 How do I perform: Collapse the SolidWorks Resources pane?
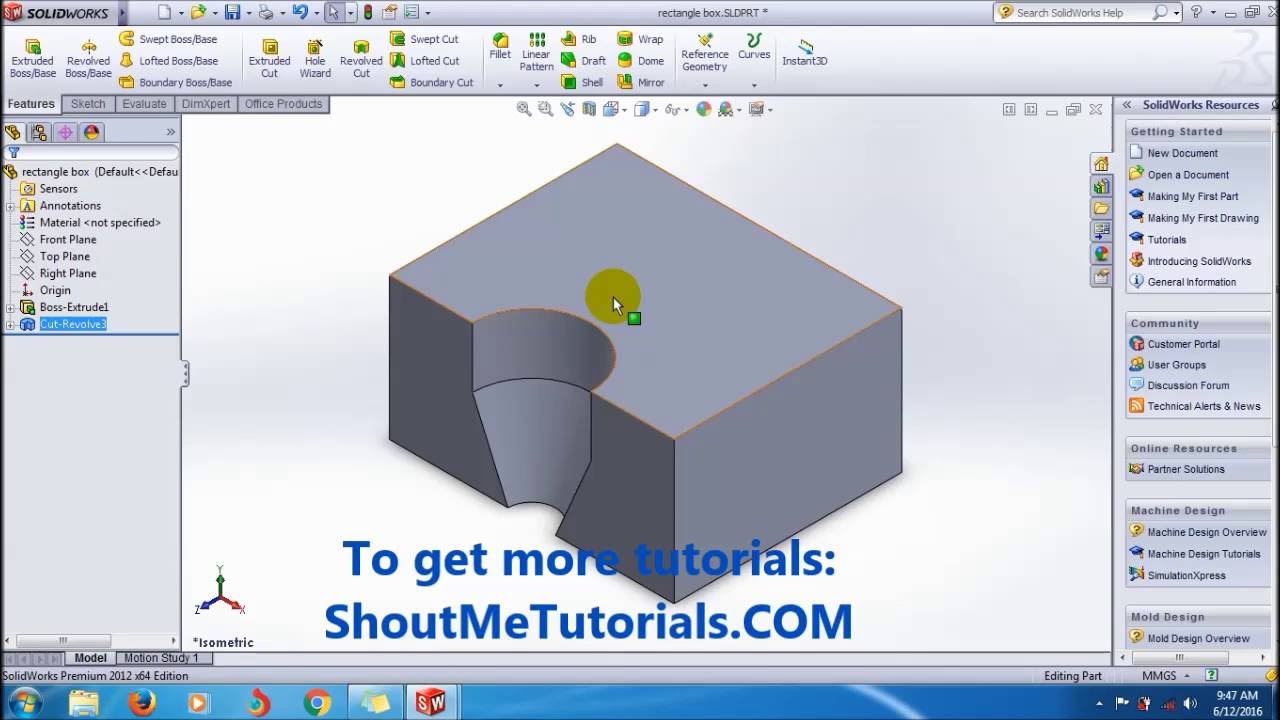click(x=1127, y=105)
